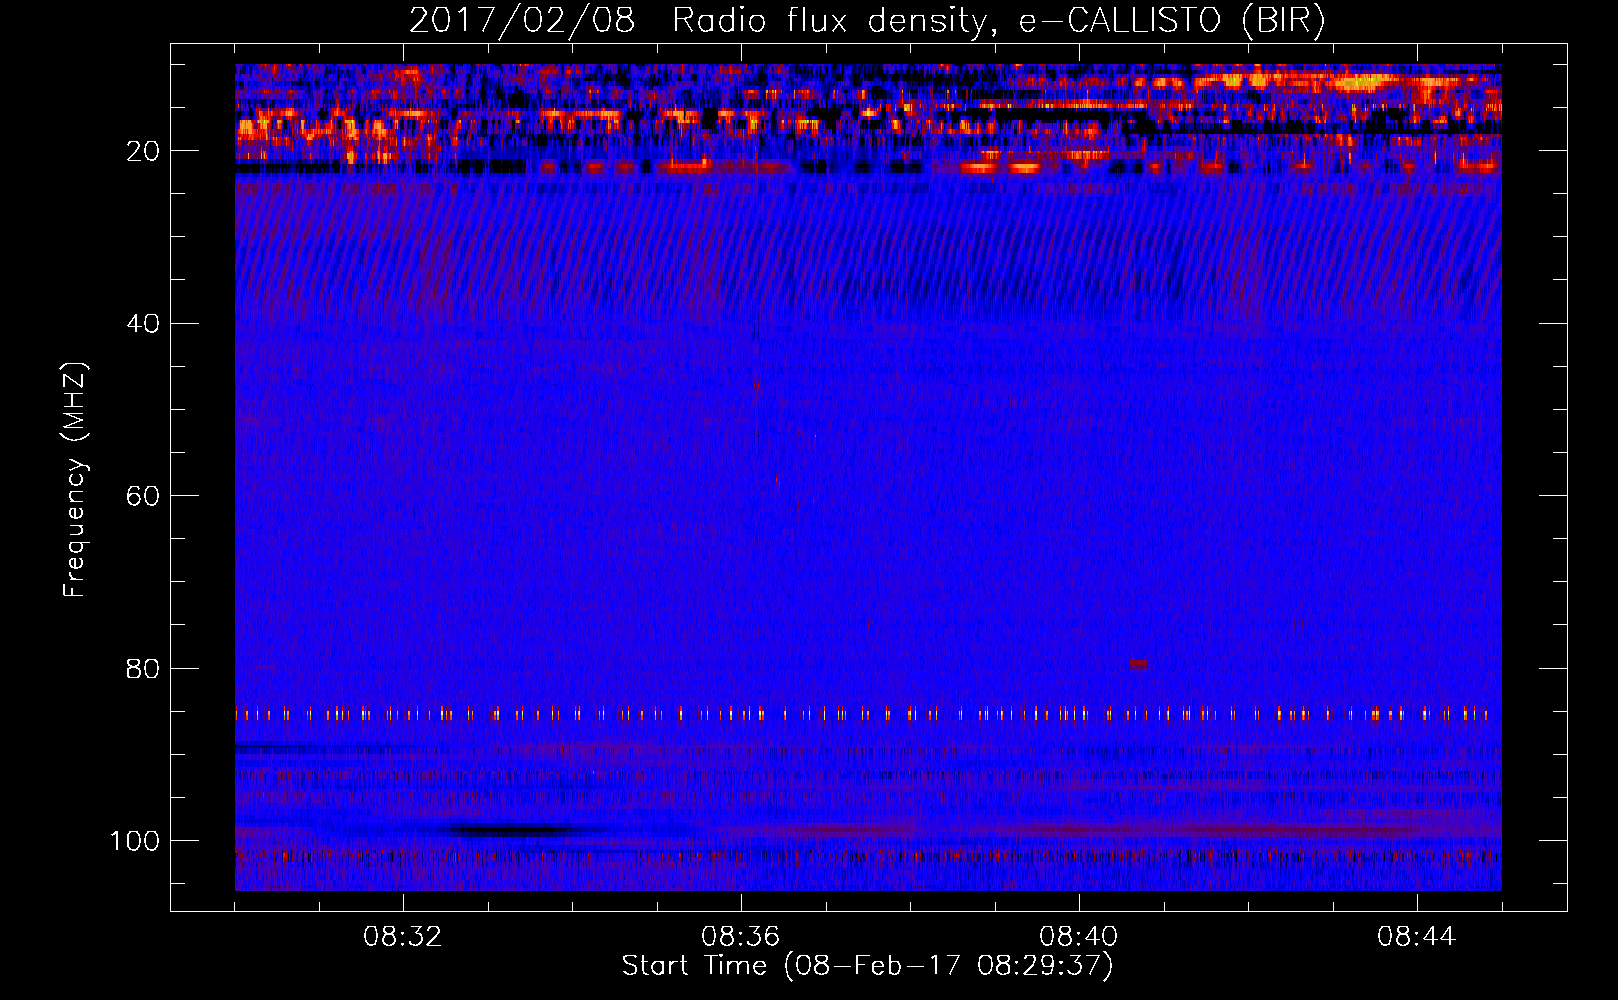Click the Start Time axis label

click(x=867, y=966)
